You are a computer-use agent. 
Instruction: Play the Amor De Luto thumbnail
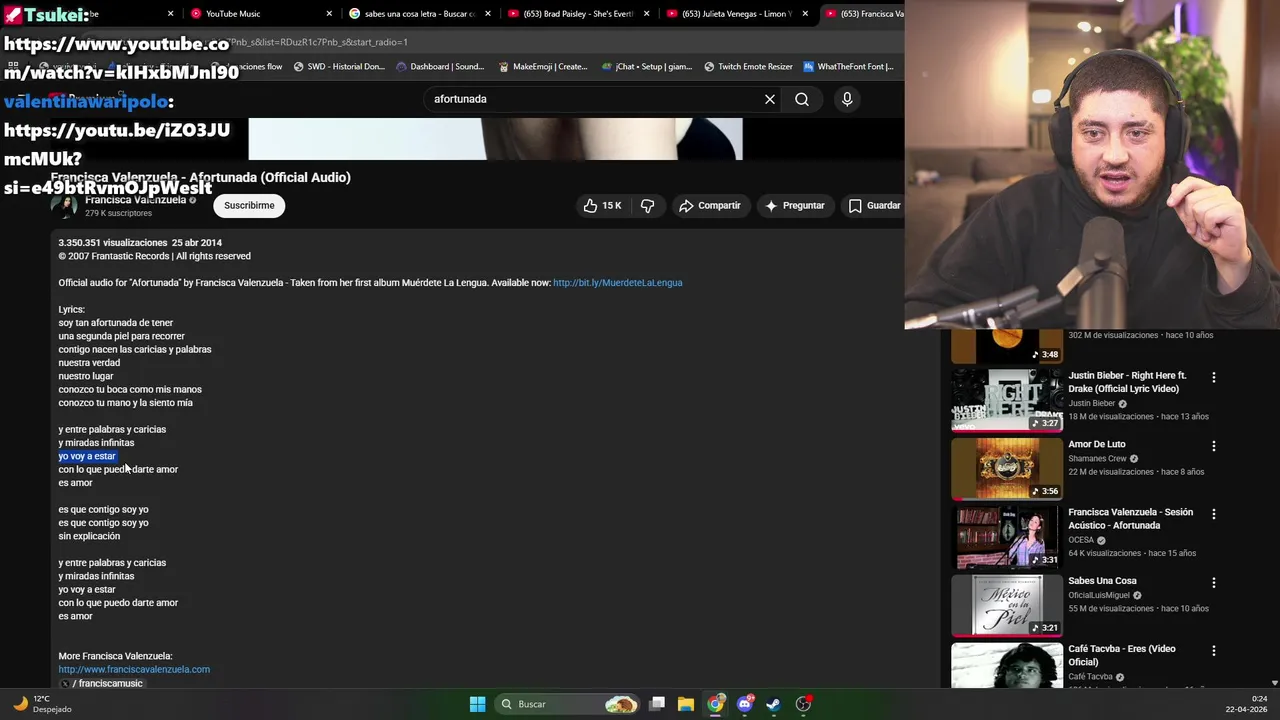1006,468
